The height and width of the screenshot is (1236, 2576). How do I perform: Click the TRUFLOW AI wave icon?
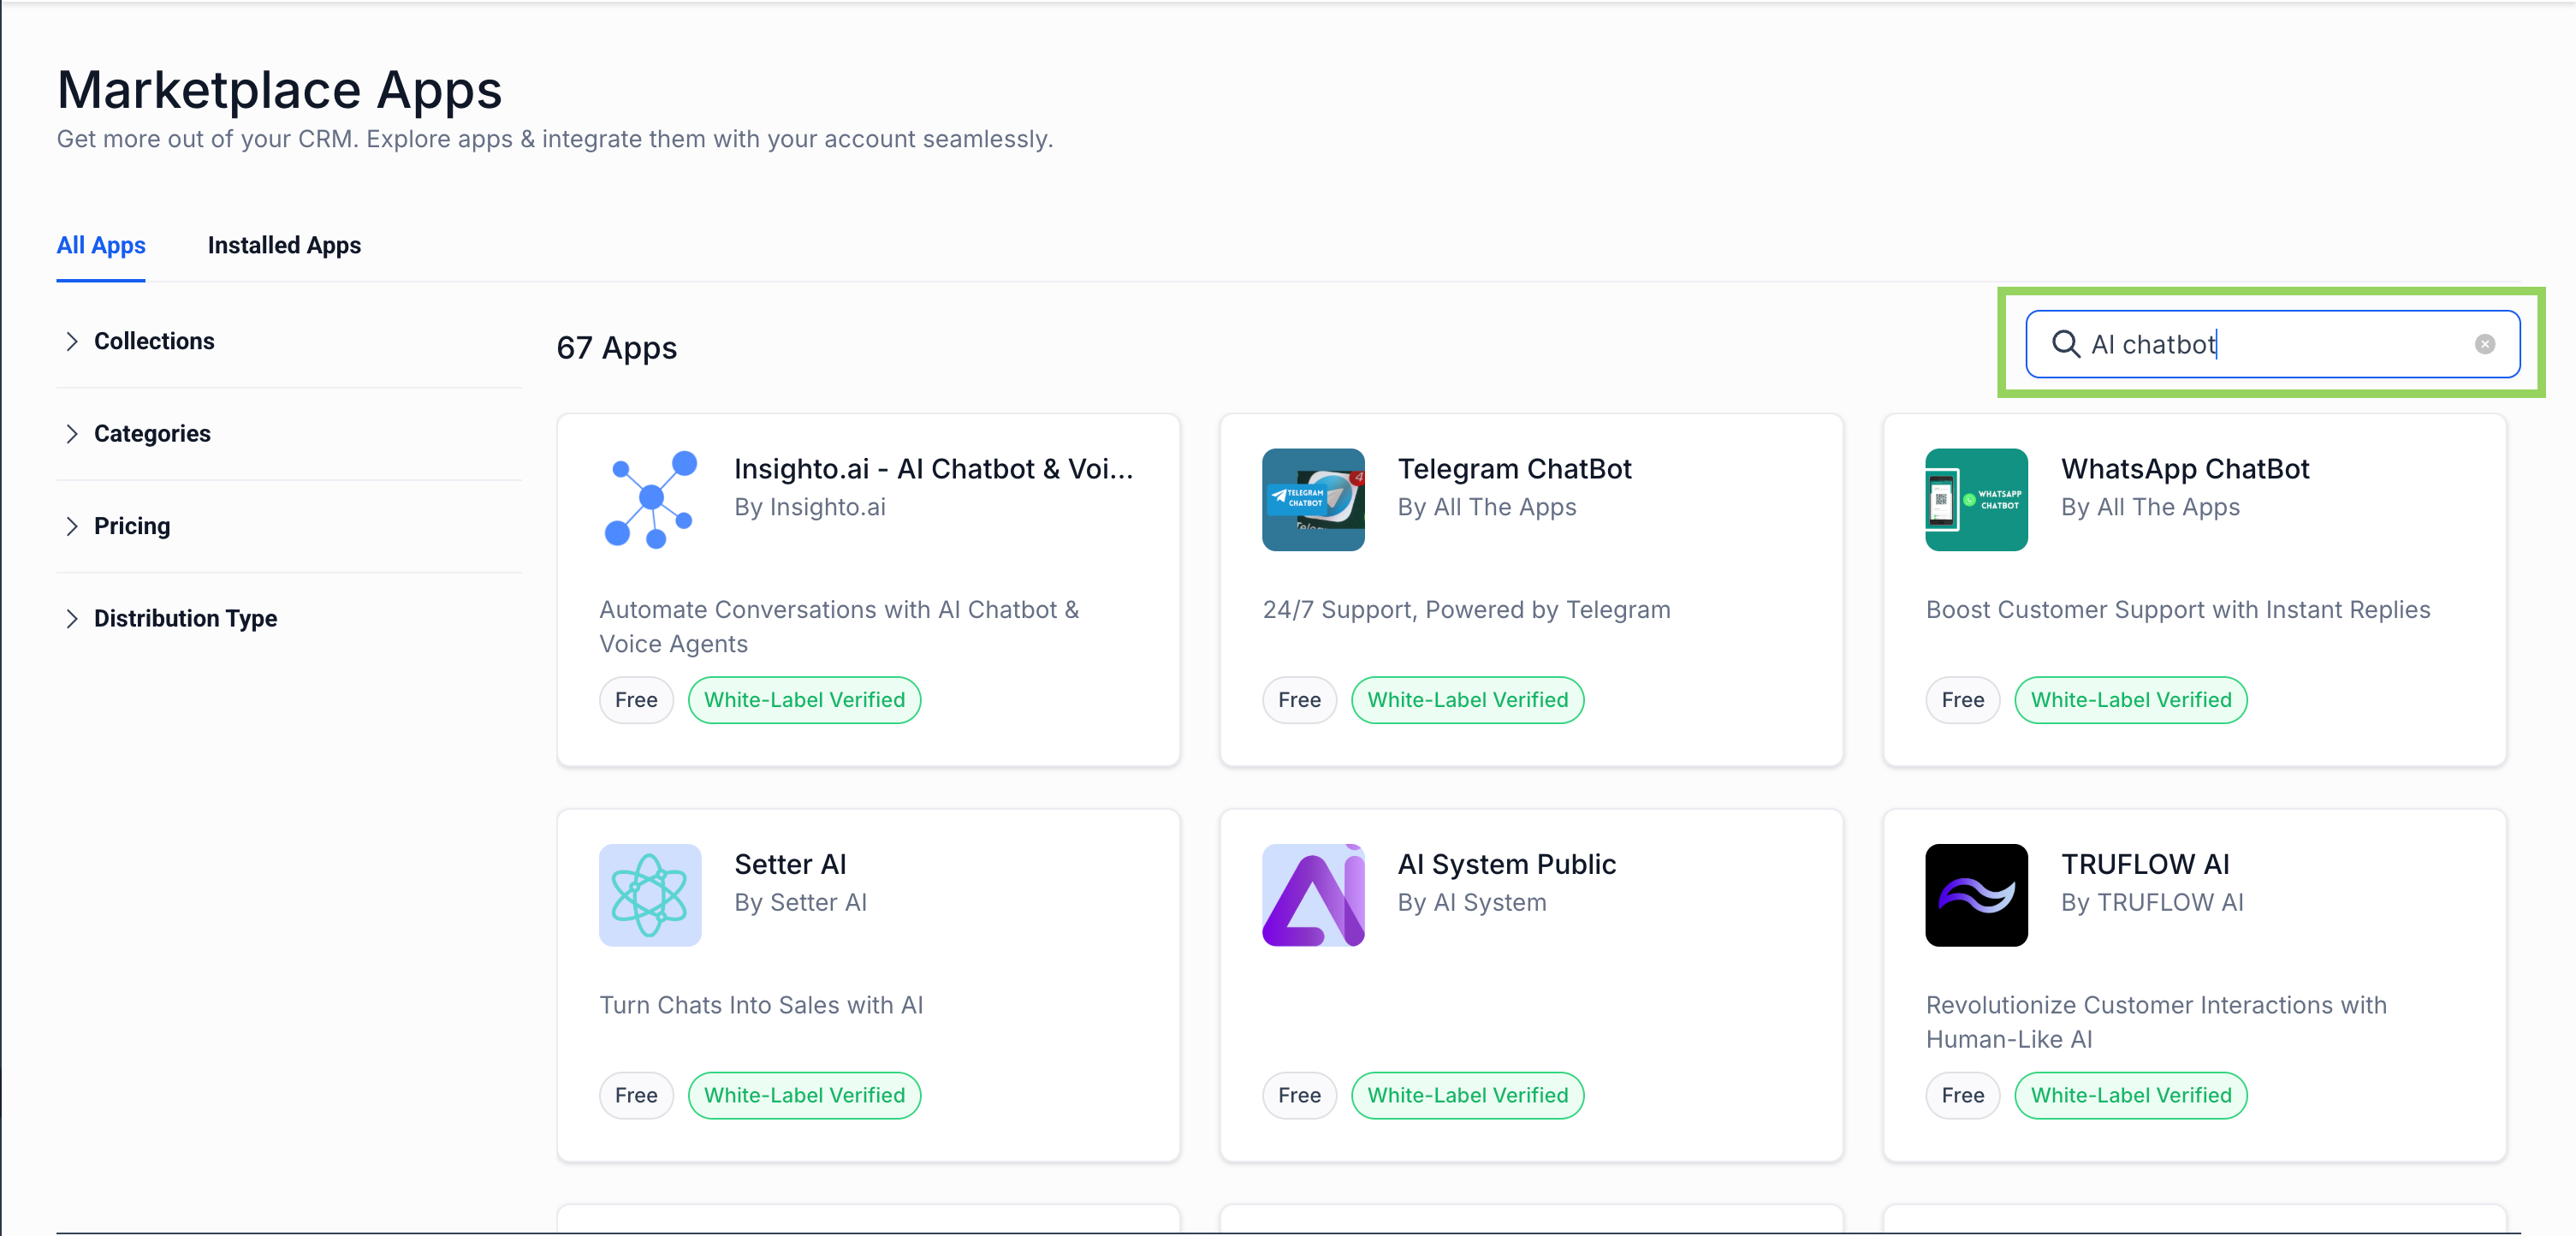pos(1975,894)
